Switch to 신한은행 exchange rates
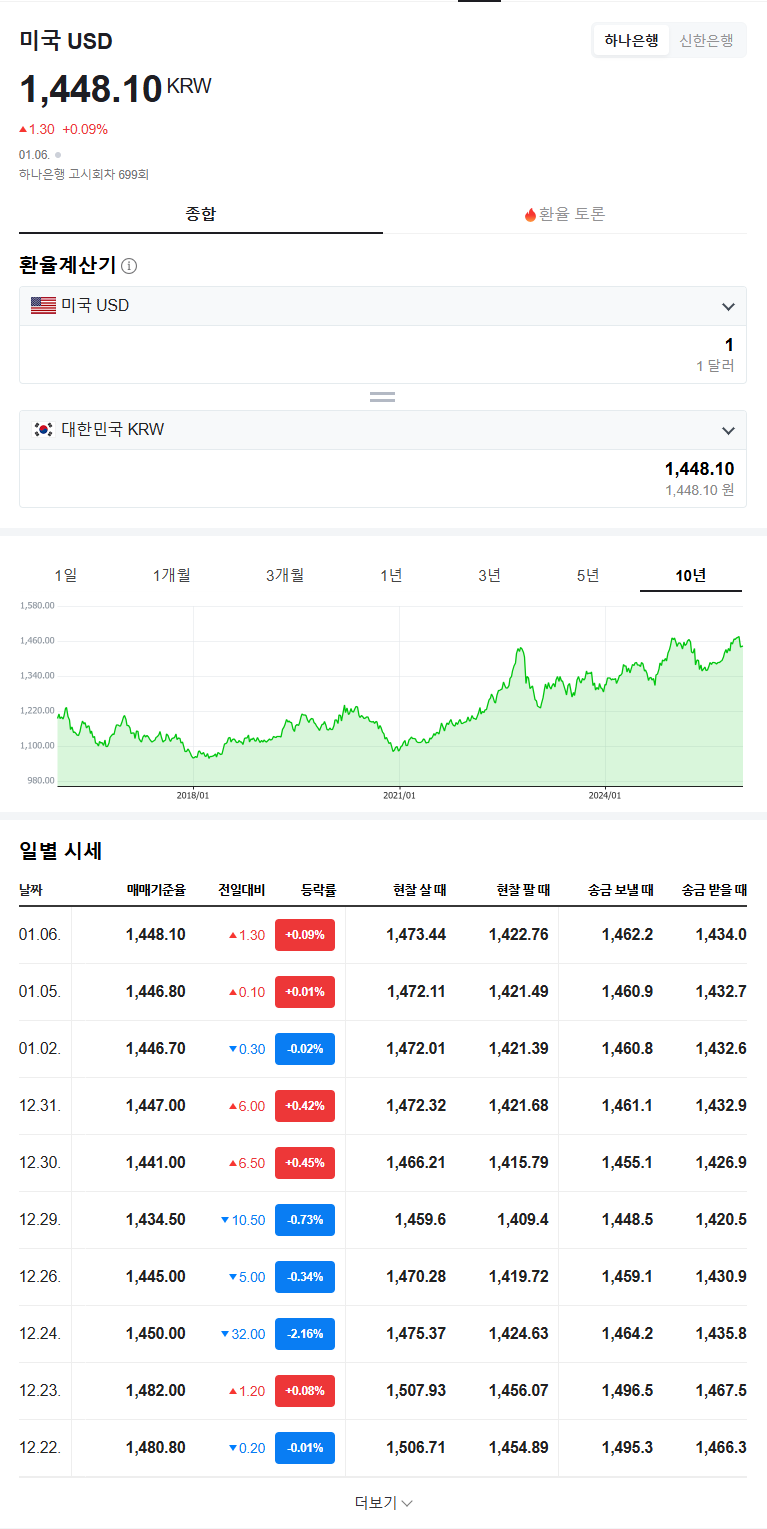767x1529 pixels. point(707,40)
